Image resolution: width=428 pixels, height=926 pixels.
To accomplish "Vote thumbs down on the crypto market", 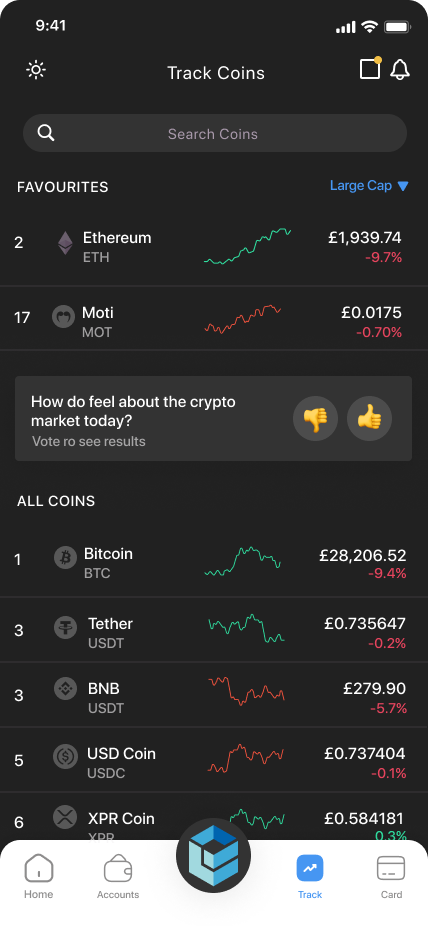I will (315, 419).
